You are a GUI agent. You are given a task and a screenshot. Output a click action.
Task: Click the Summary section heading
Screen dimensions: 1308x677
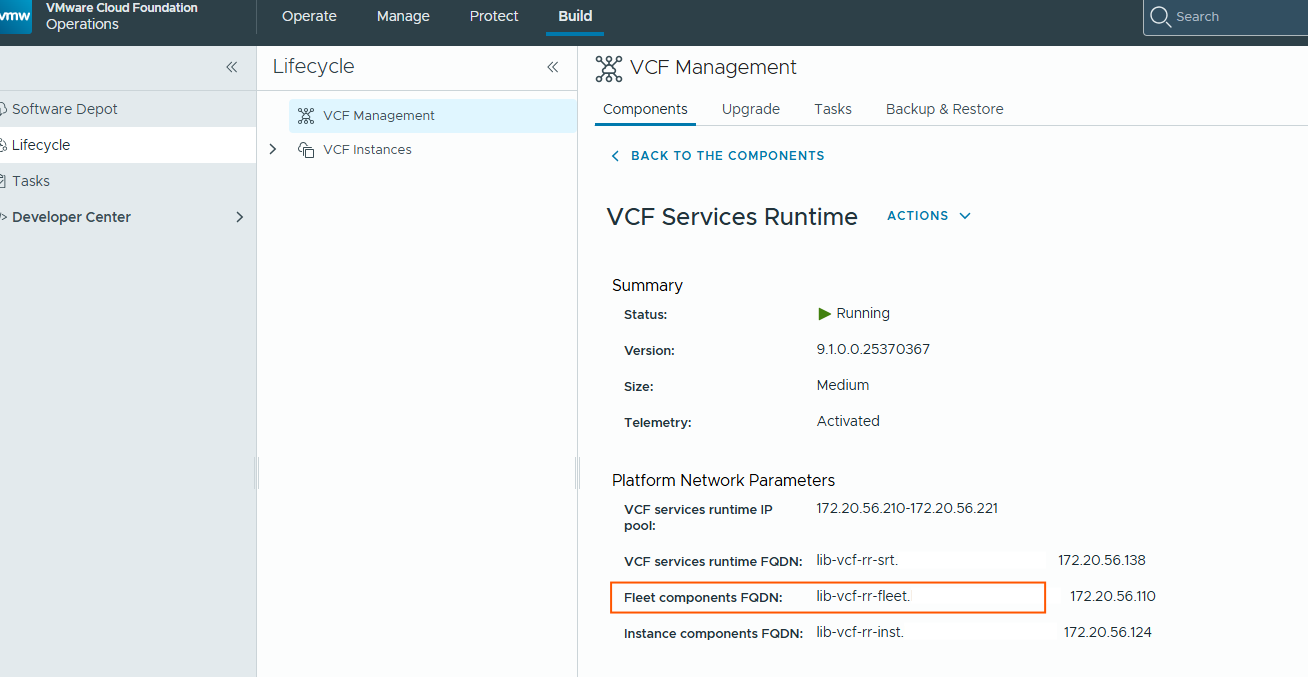647,285
